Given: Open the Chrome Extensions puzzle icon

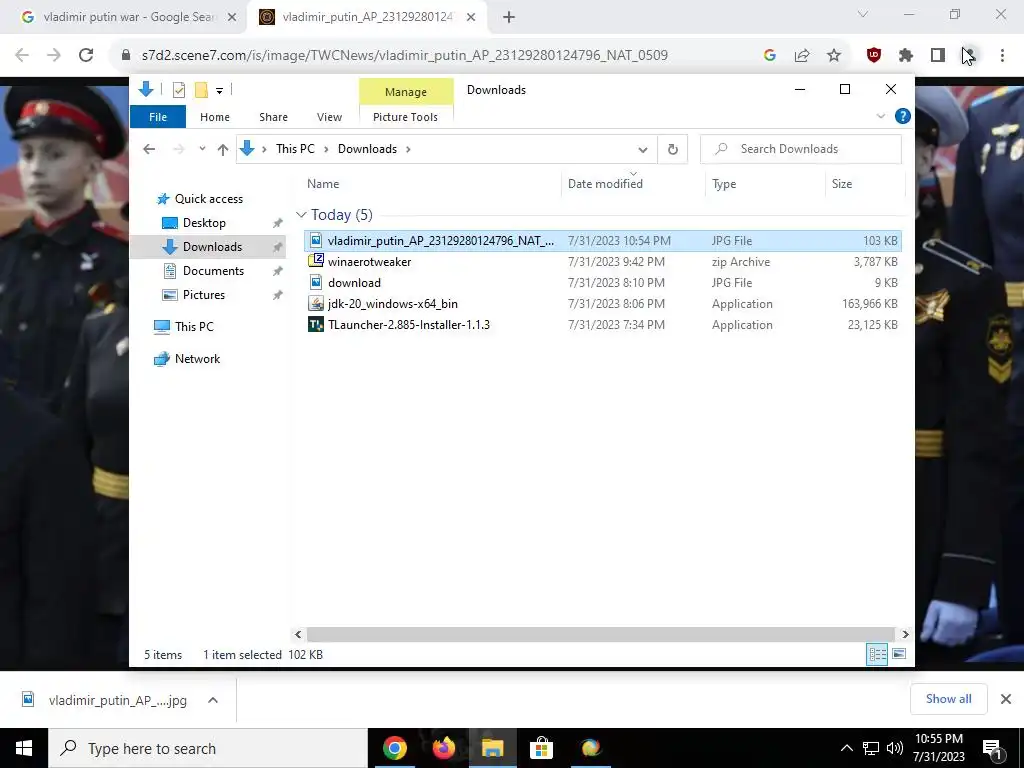Looking at the screenshot, I should pos(906,56).
